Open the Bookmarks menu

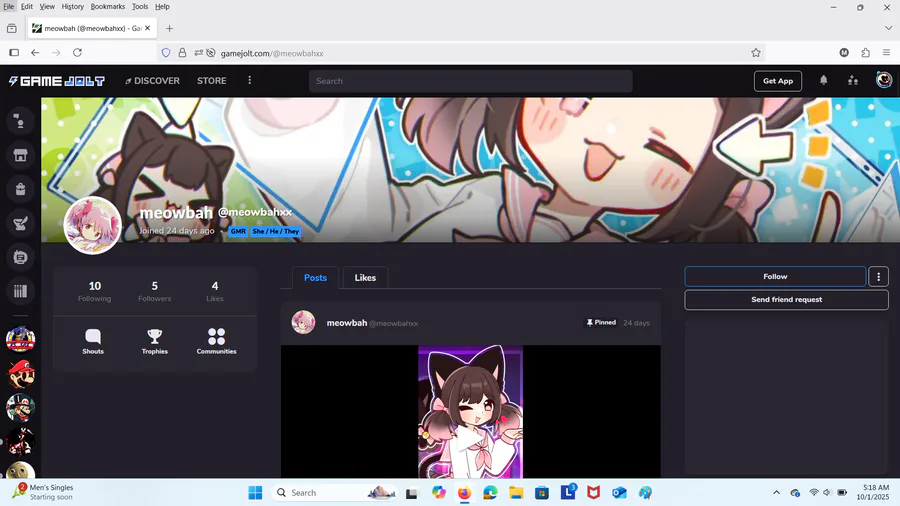point(107,6)
